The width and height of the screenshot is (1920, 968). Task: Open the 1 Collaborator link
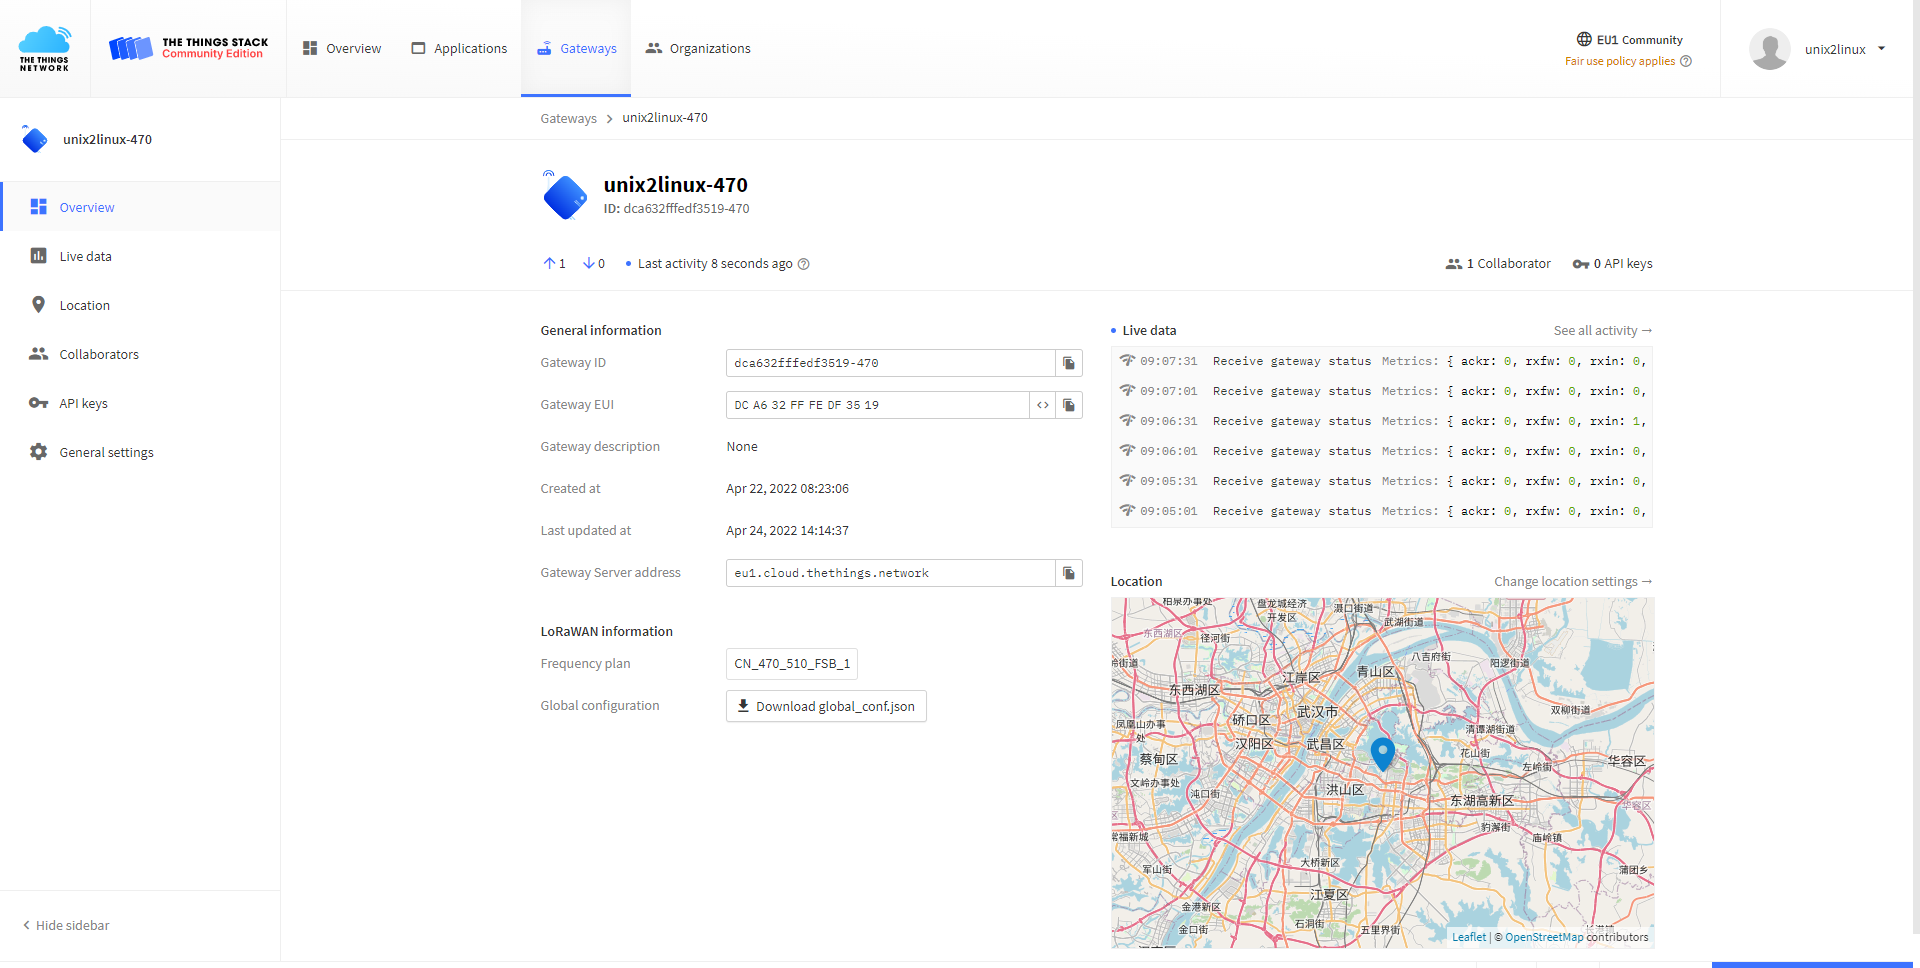[1498, 264]
